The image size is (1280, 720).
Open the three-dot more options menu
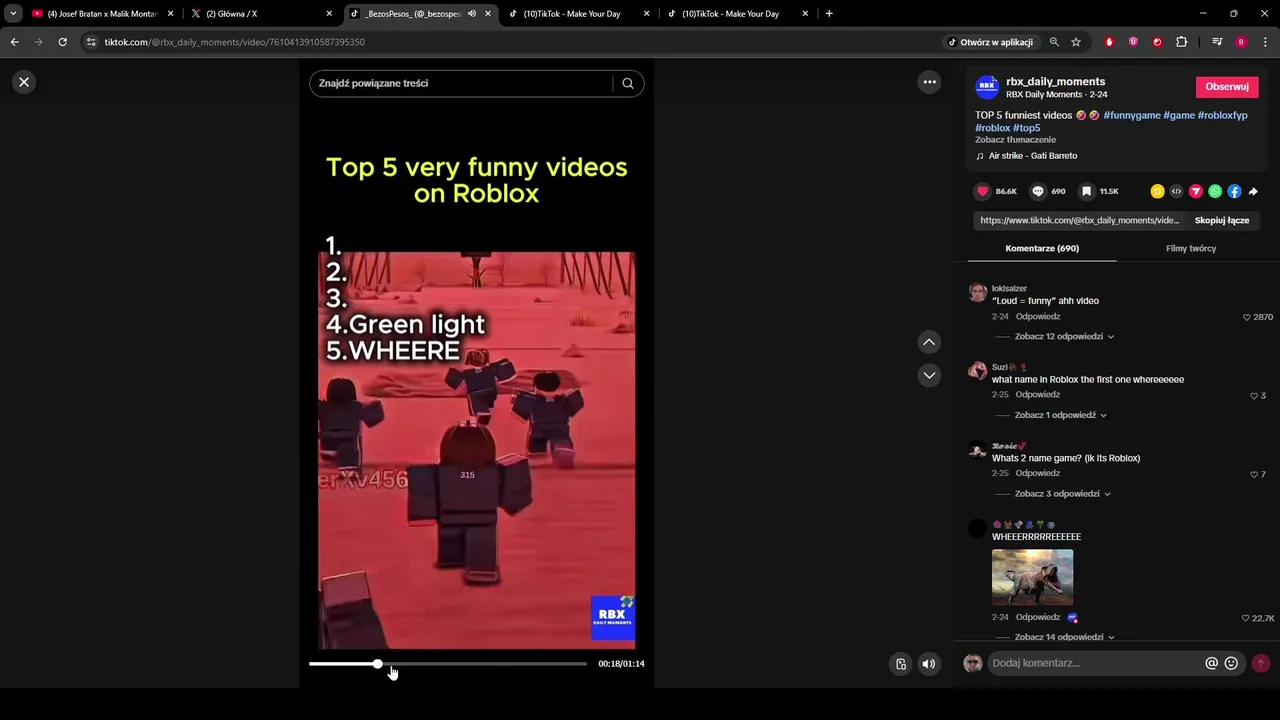coord(929,82)
